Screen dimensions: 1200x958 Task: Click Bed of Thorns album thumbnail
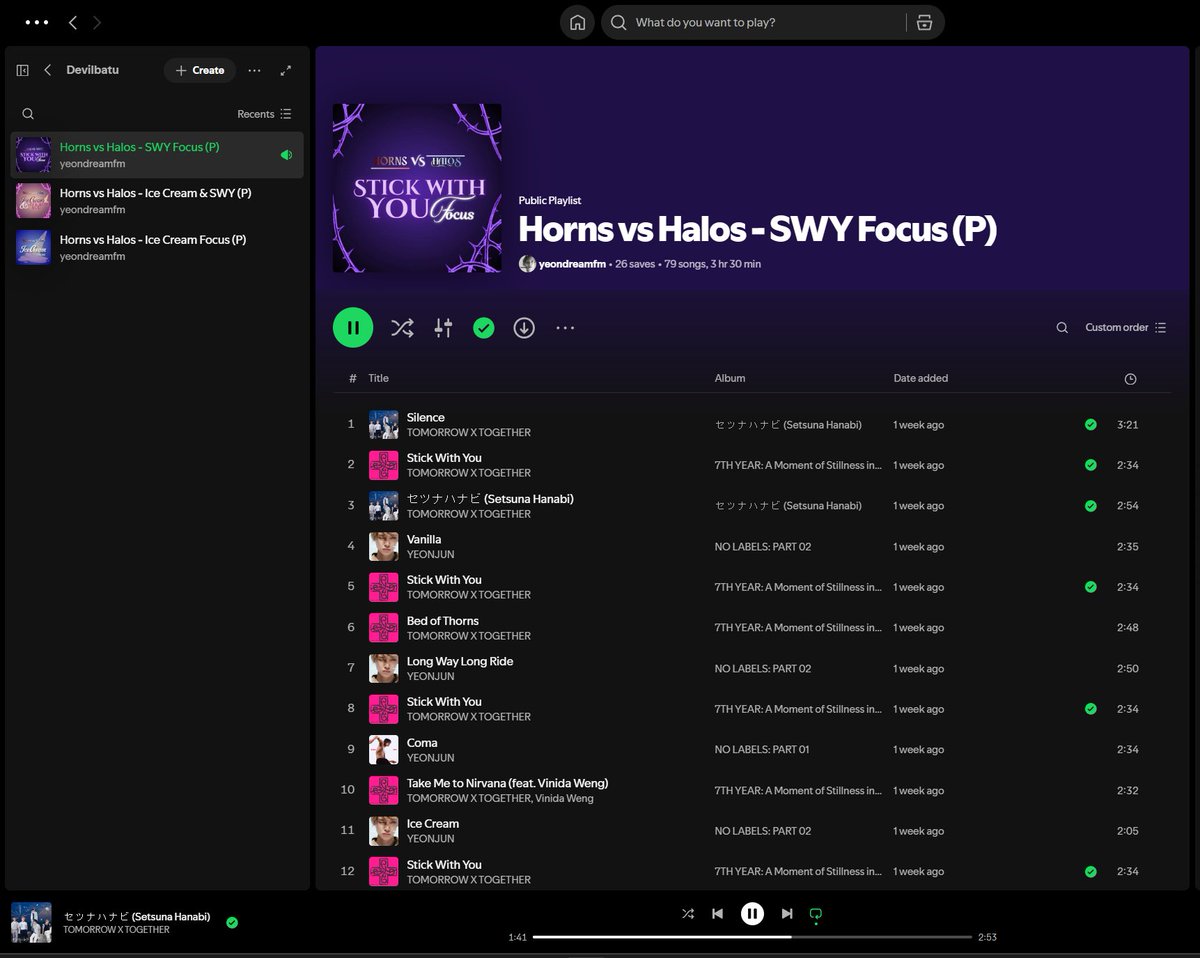384,628
